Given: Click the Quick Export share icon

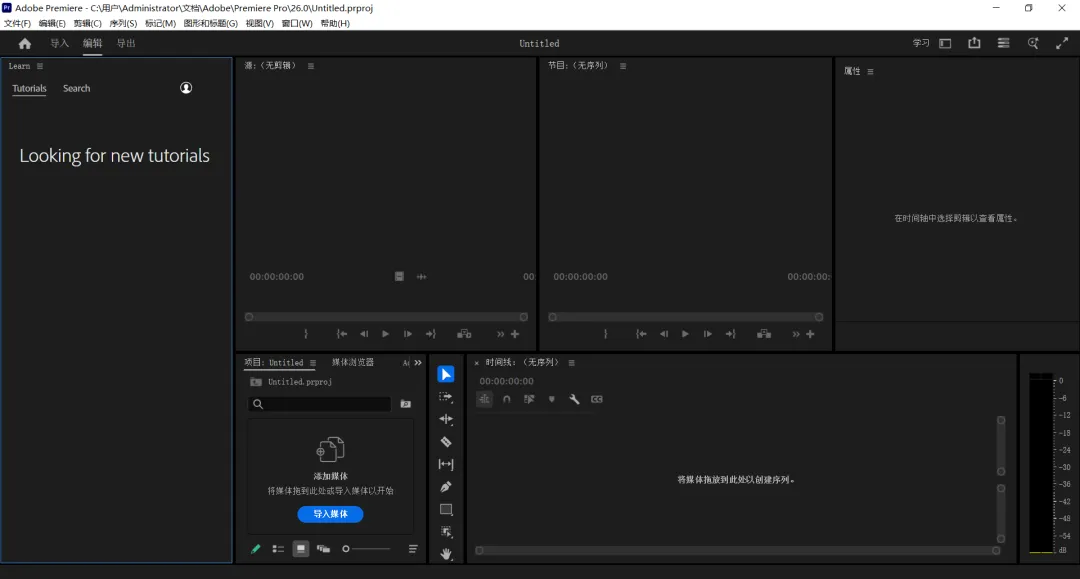Looking at the screenshot, I should pos(974,43).
